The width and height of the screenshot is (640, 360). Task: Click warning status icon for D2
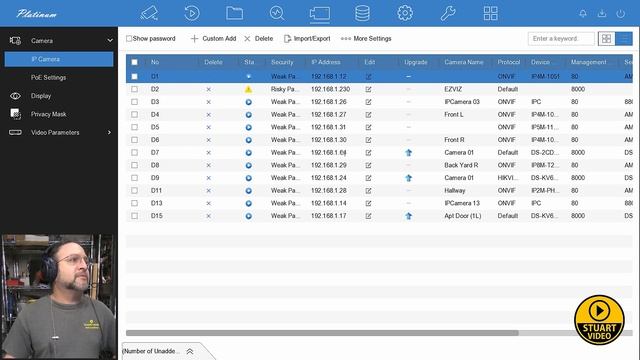[248, 89]
